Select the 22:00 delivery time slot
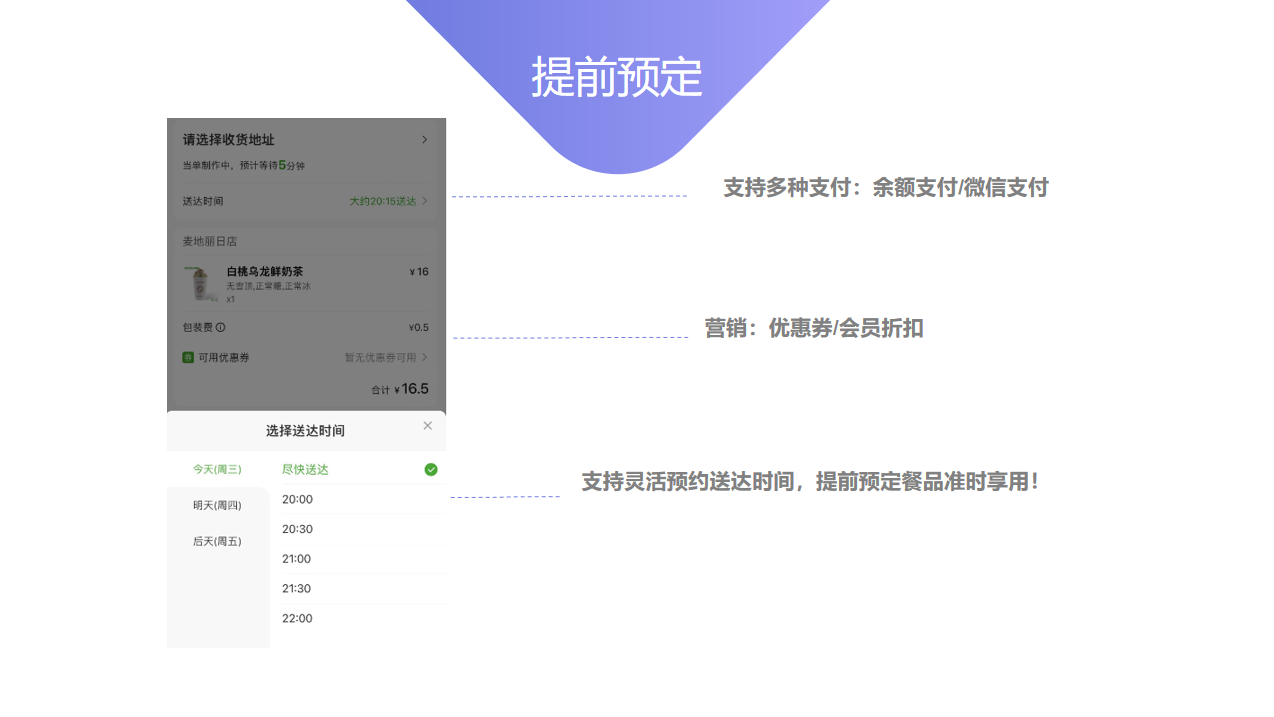Viewport: 1274px width, 717px height. click(x=297, y=619)
